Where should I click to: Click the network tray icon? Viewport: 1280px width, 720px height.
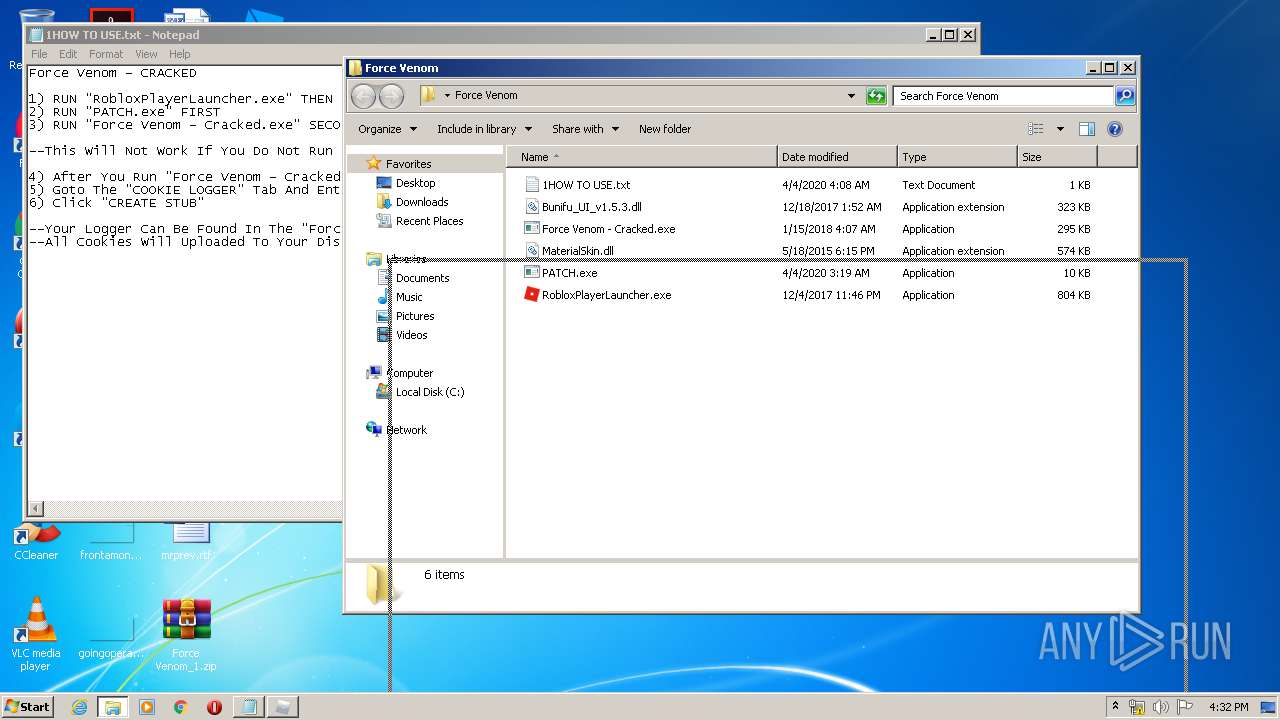click(x=1137, y=707)
